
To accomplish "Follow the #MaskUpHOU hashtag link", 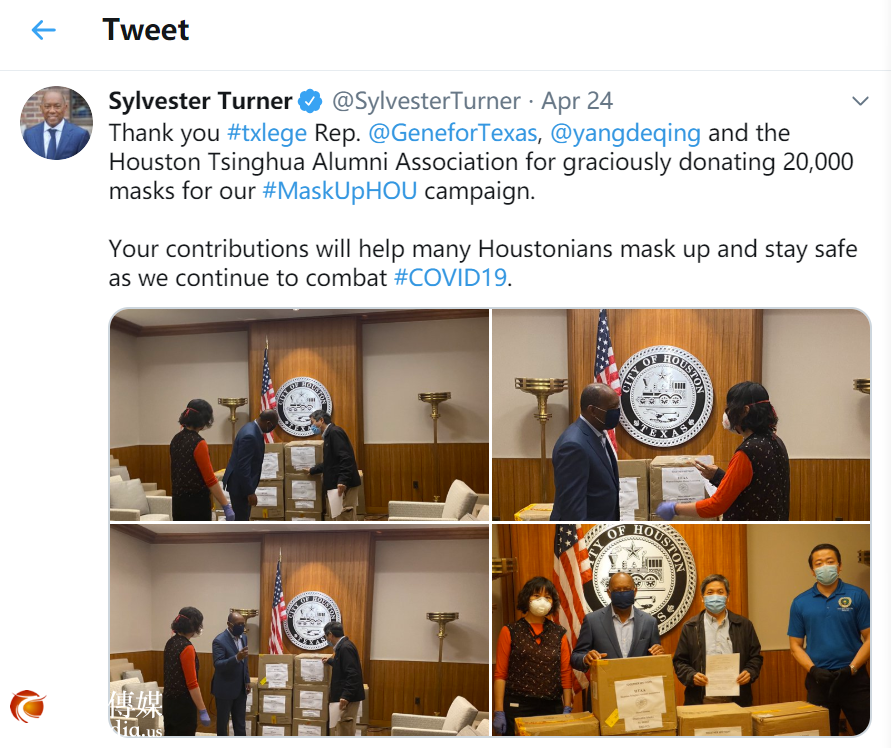I will (x=340, y=191).
